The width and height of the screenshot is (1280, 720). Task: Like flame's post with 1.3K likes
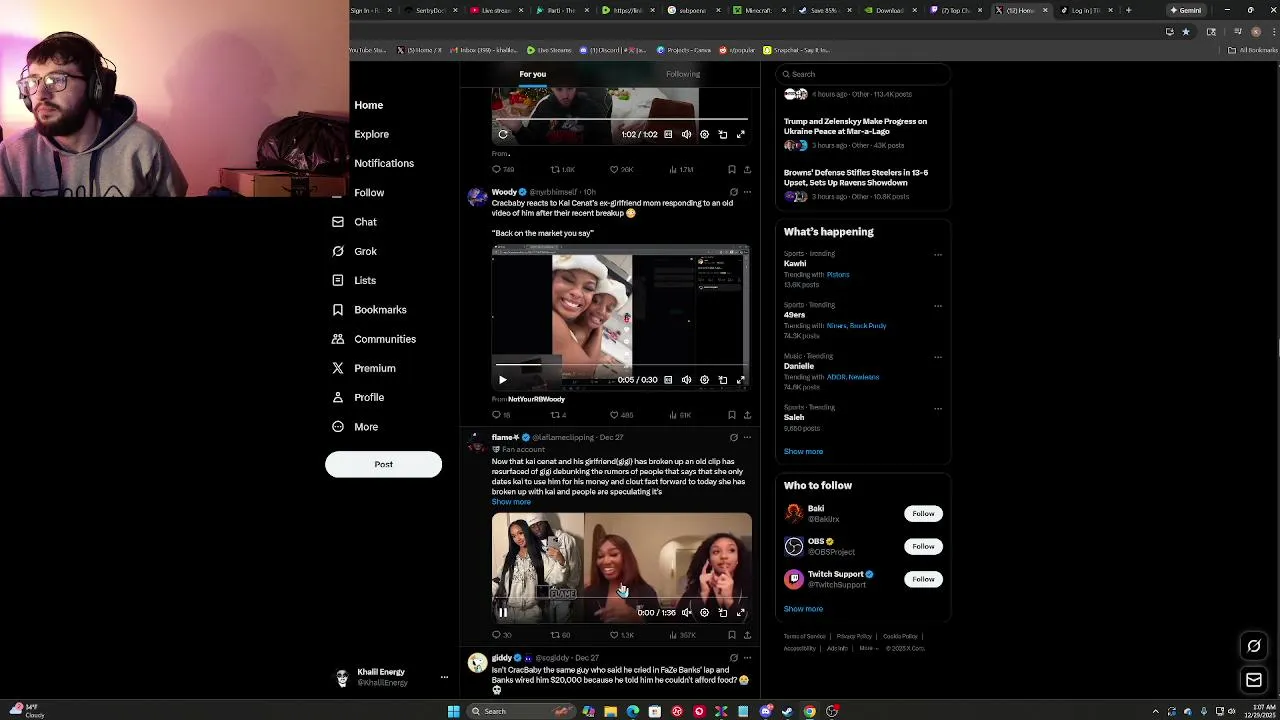point(622,635)
